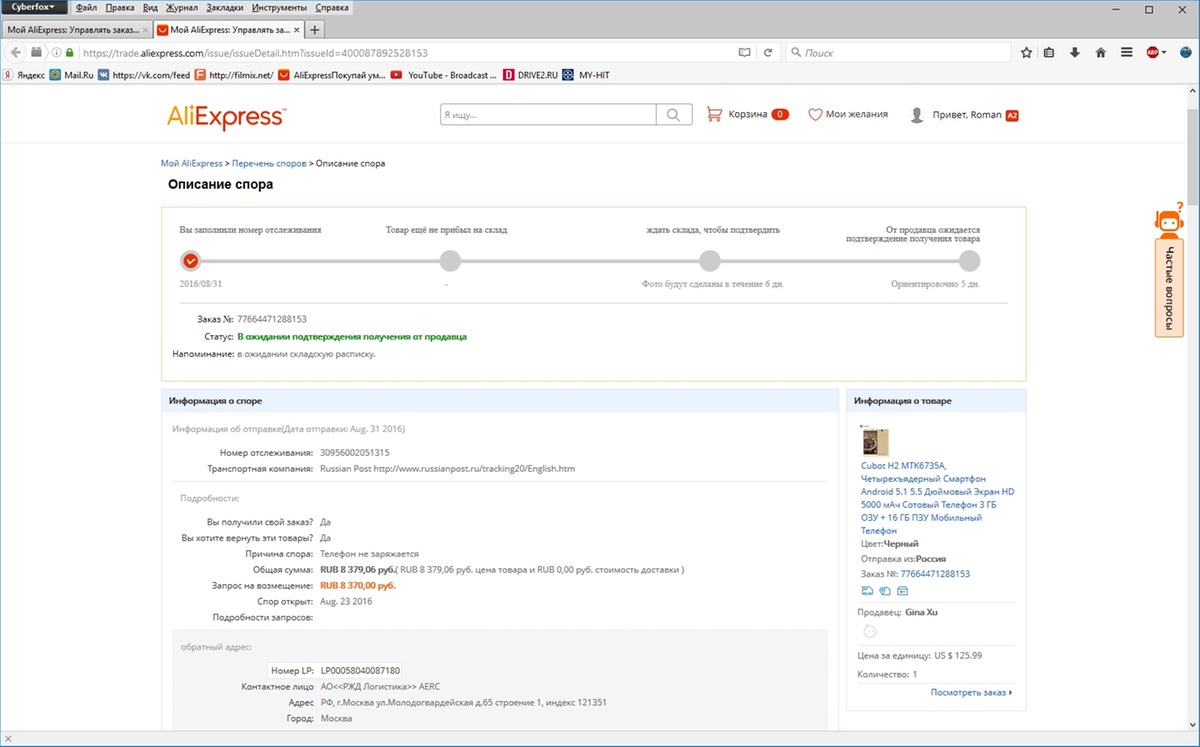Open the vk.com/feed bookmark
Image resolution: width=1200 pixels, height=747 pixels.
(x=143, y=75)
